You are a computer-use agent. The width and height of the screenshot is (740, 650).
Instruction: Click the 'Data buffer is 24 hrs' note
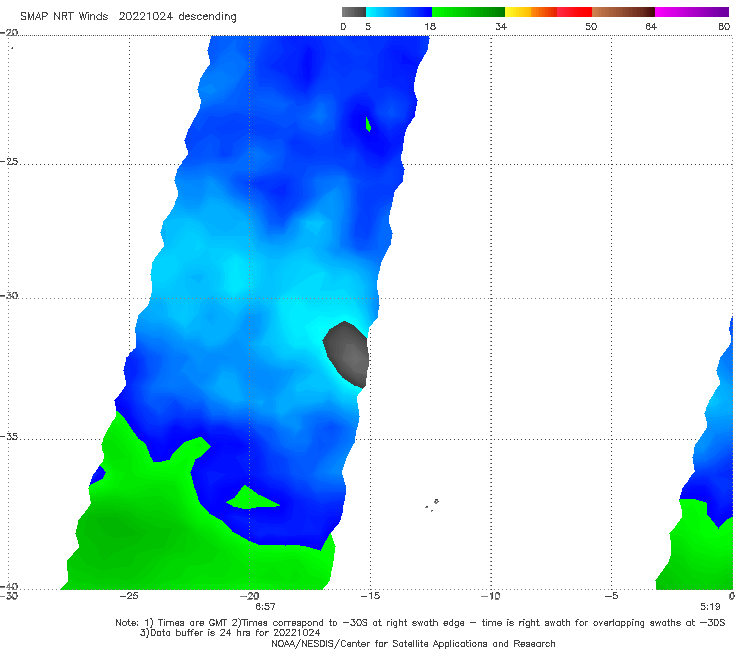[230, 633]
